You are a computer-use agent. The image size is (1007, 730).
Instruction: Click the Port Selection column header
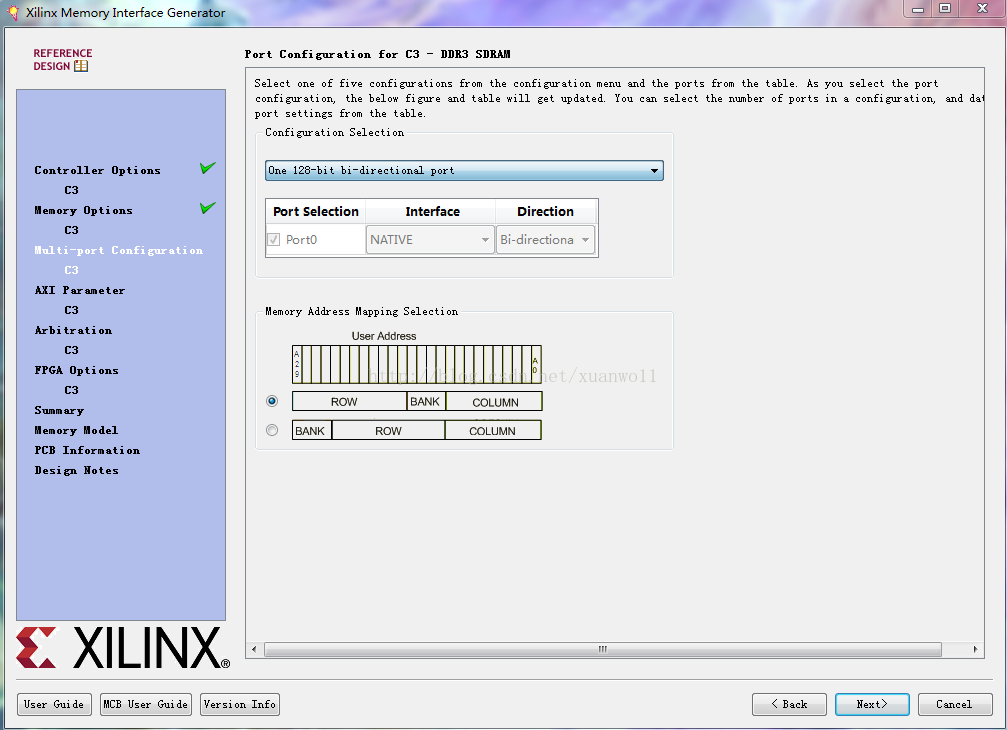316,211
